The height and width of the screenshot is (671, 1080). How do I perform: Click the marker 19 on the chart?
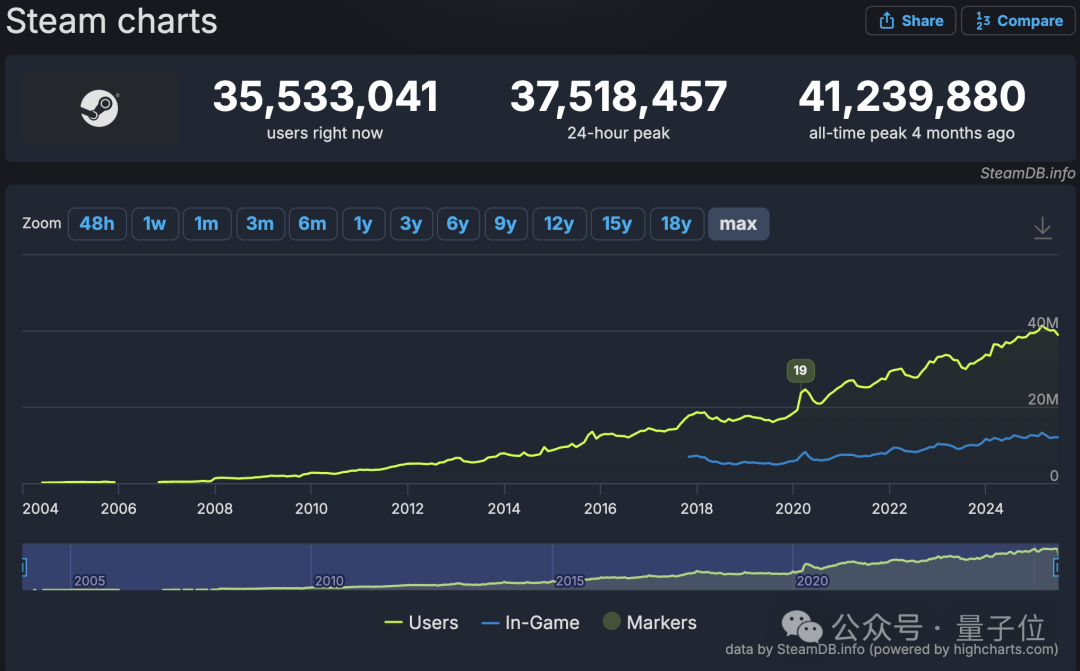pyautogui.click(x=800, y=371)
